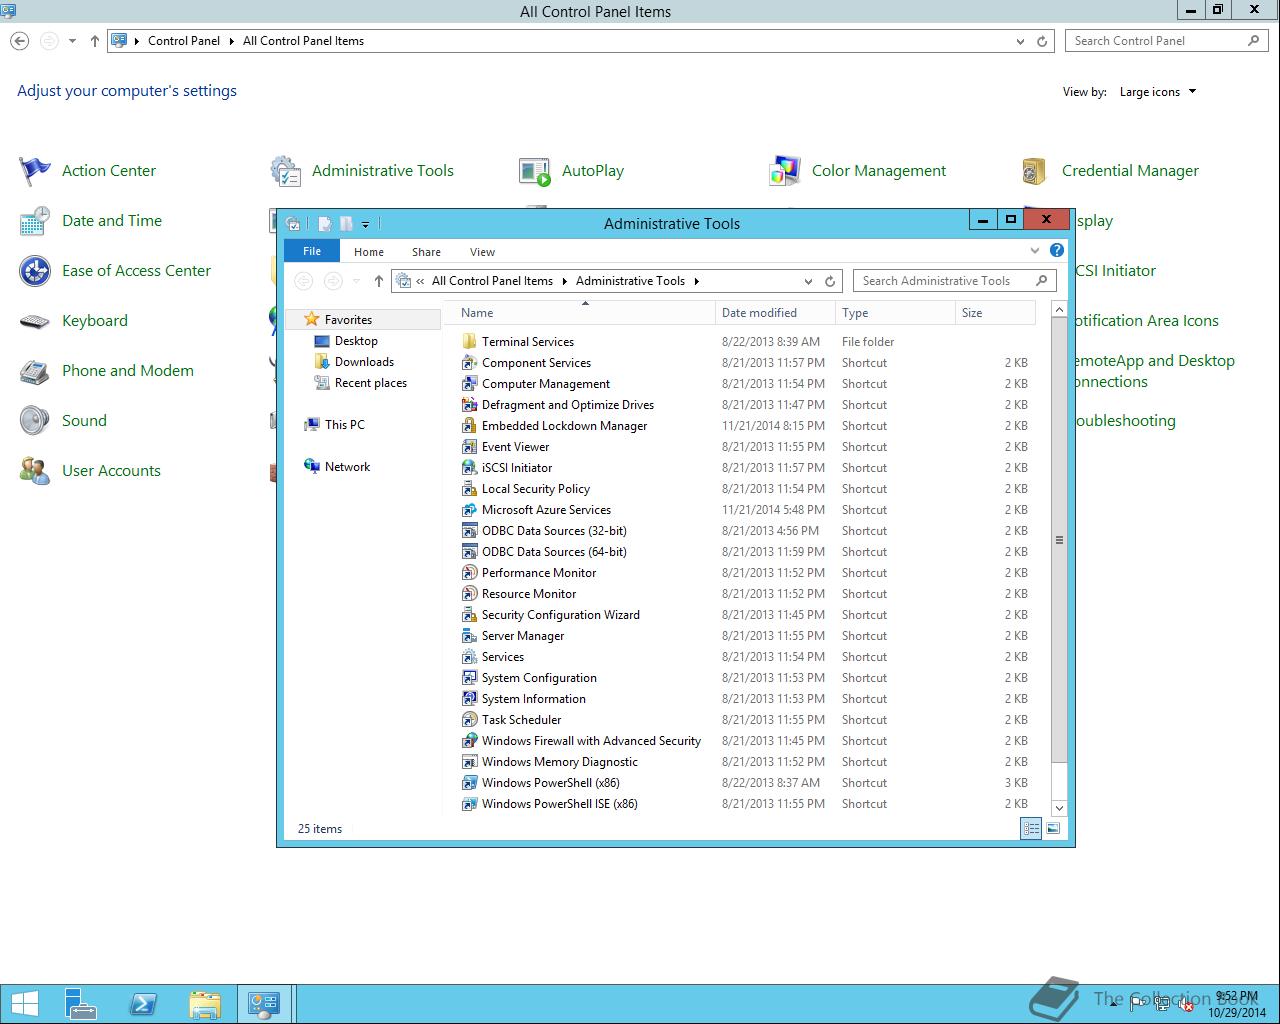The width and height of the screenshot is (1280, 1024).
Task: Select Defragment and Optimize Drives icon
Action: [469, 405]
